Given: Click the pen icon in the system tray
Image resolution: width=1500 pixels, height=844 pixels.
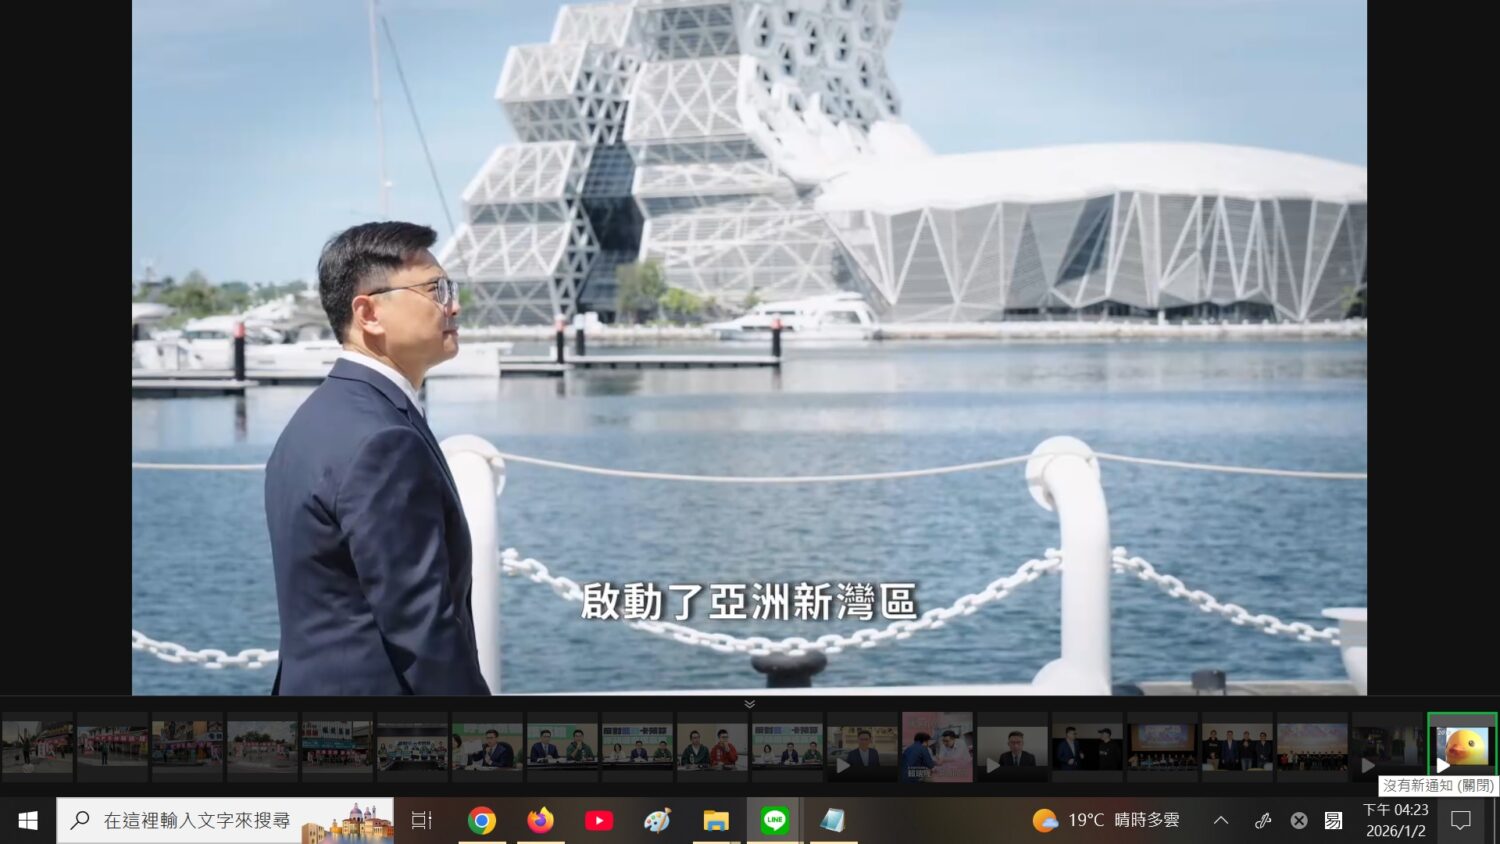Looking at the screenshot, I should tap(1263, 821).
